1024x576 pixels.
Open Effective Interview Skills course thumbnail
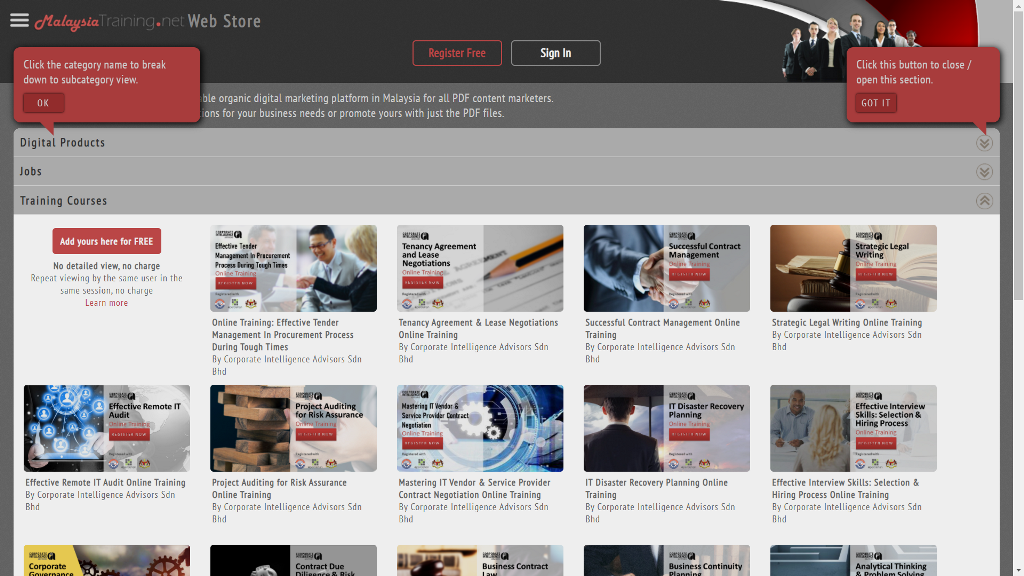pos(854,428)
